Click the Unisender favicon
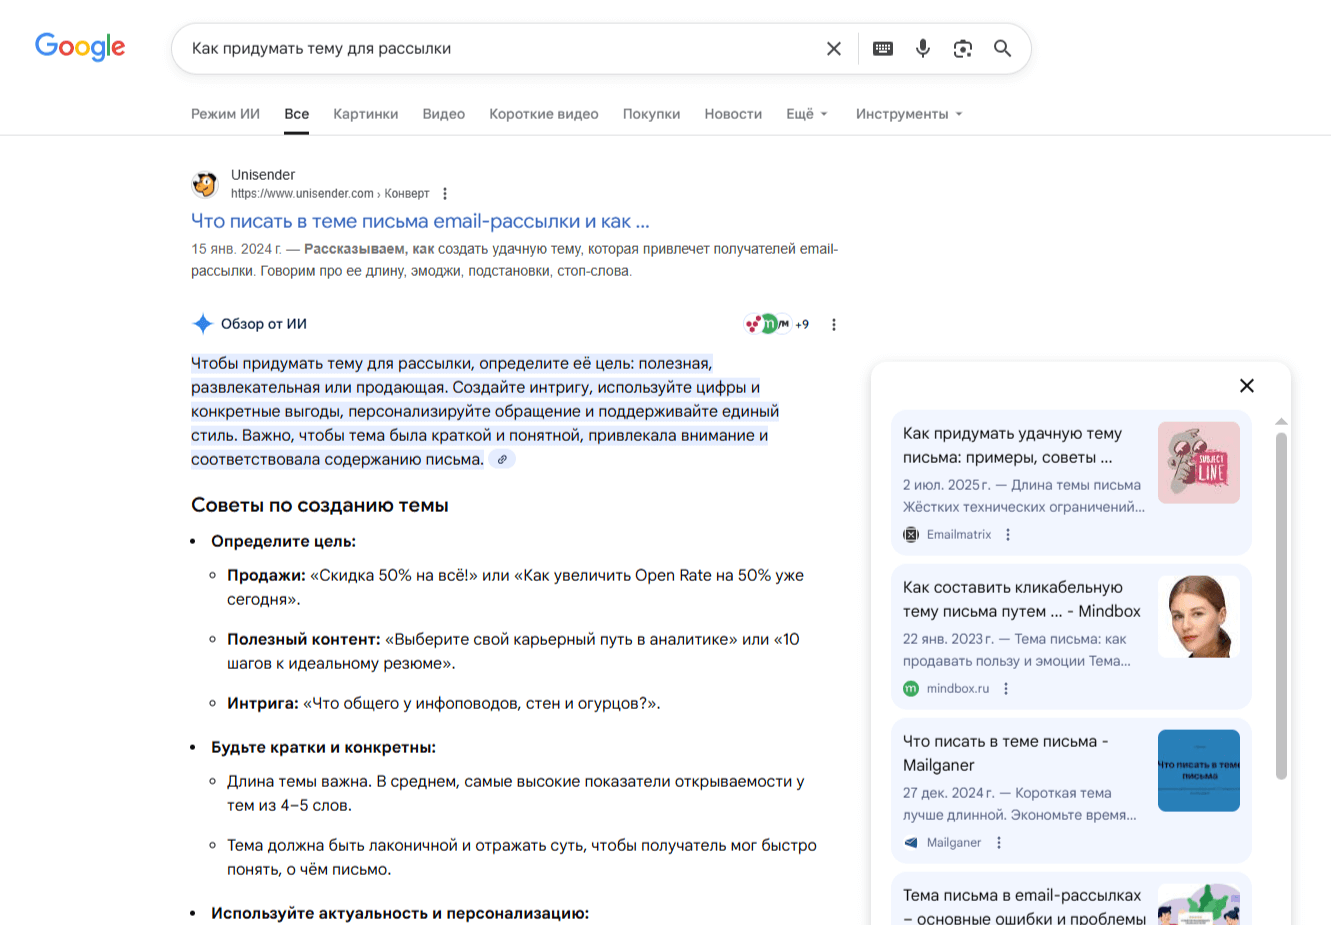The height and width of the screenshot is (925, 1331). coord(205,184)
